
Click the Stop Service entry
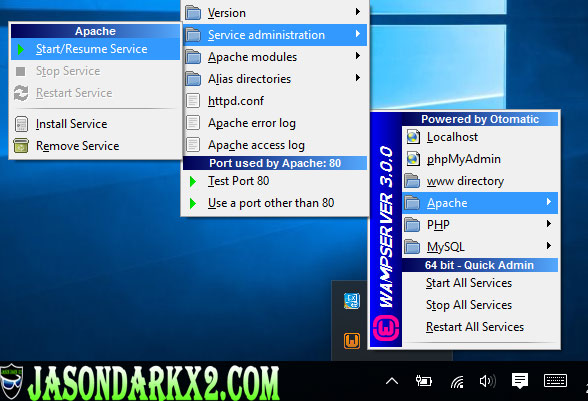[x=95, y=71]
